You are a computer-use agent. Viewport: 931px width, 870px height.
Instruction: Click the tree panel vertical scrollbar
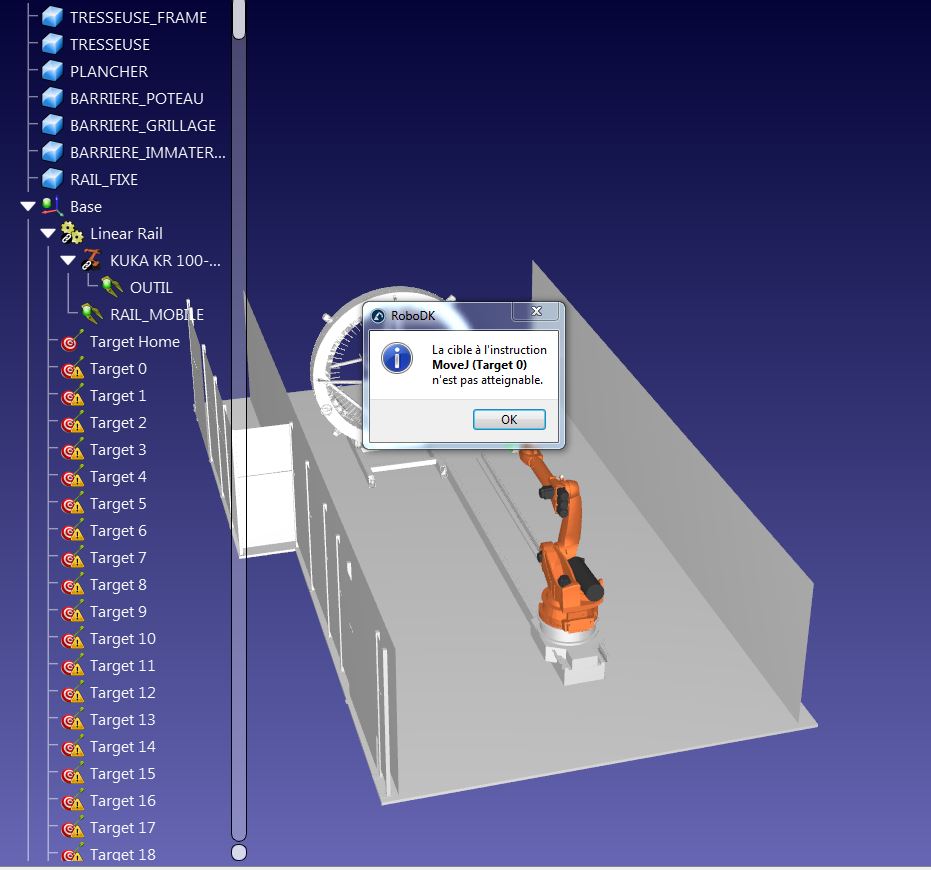tap(239, 450)
